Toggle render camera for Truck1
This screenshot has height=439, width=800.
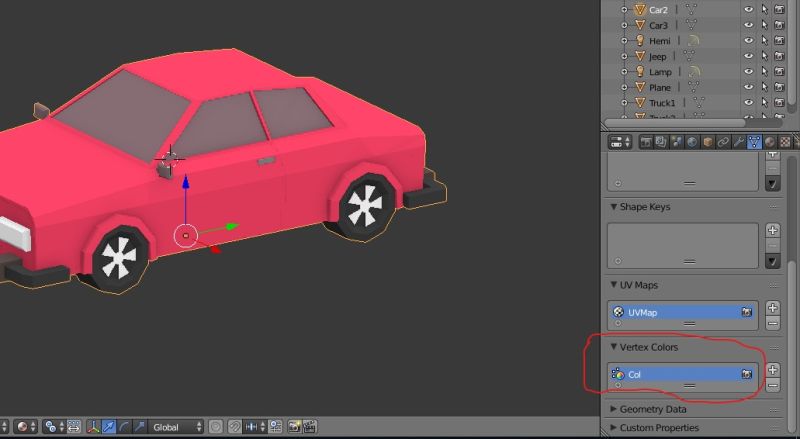(779, 103)
